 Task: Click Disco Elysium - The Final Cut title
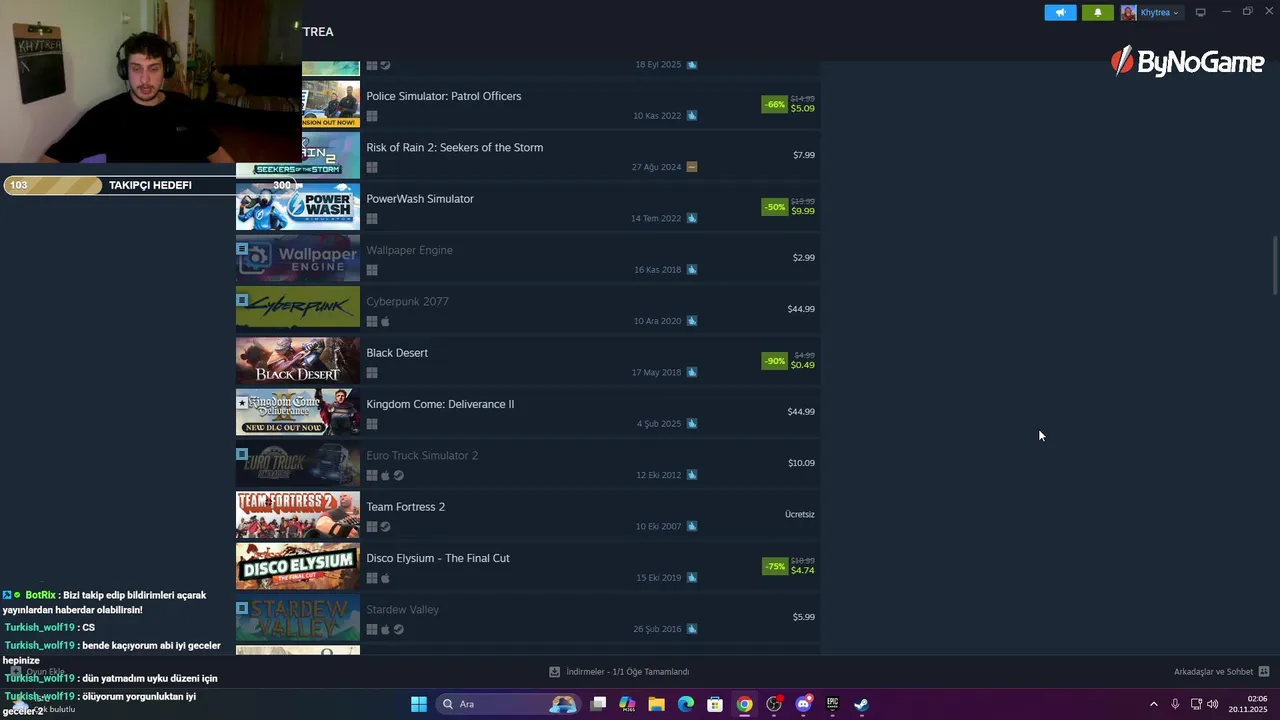(438, 558)
